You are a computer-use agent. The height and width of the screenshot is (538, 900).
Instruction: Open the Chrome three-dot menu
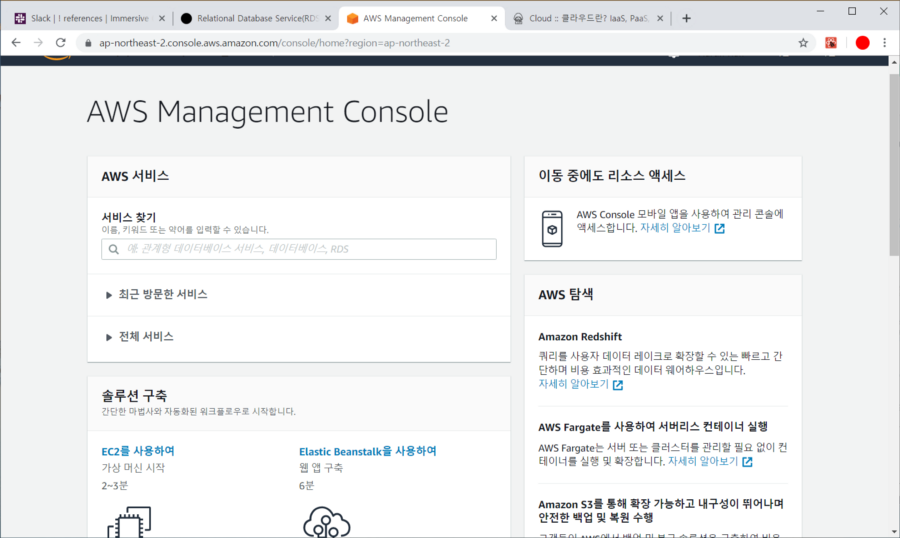click(885, 42)
